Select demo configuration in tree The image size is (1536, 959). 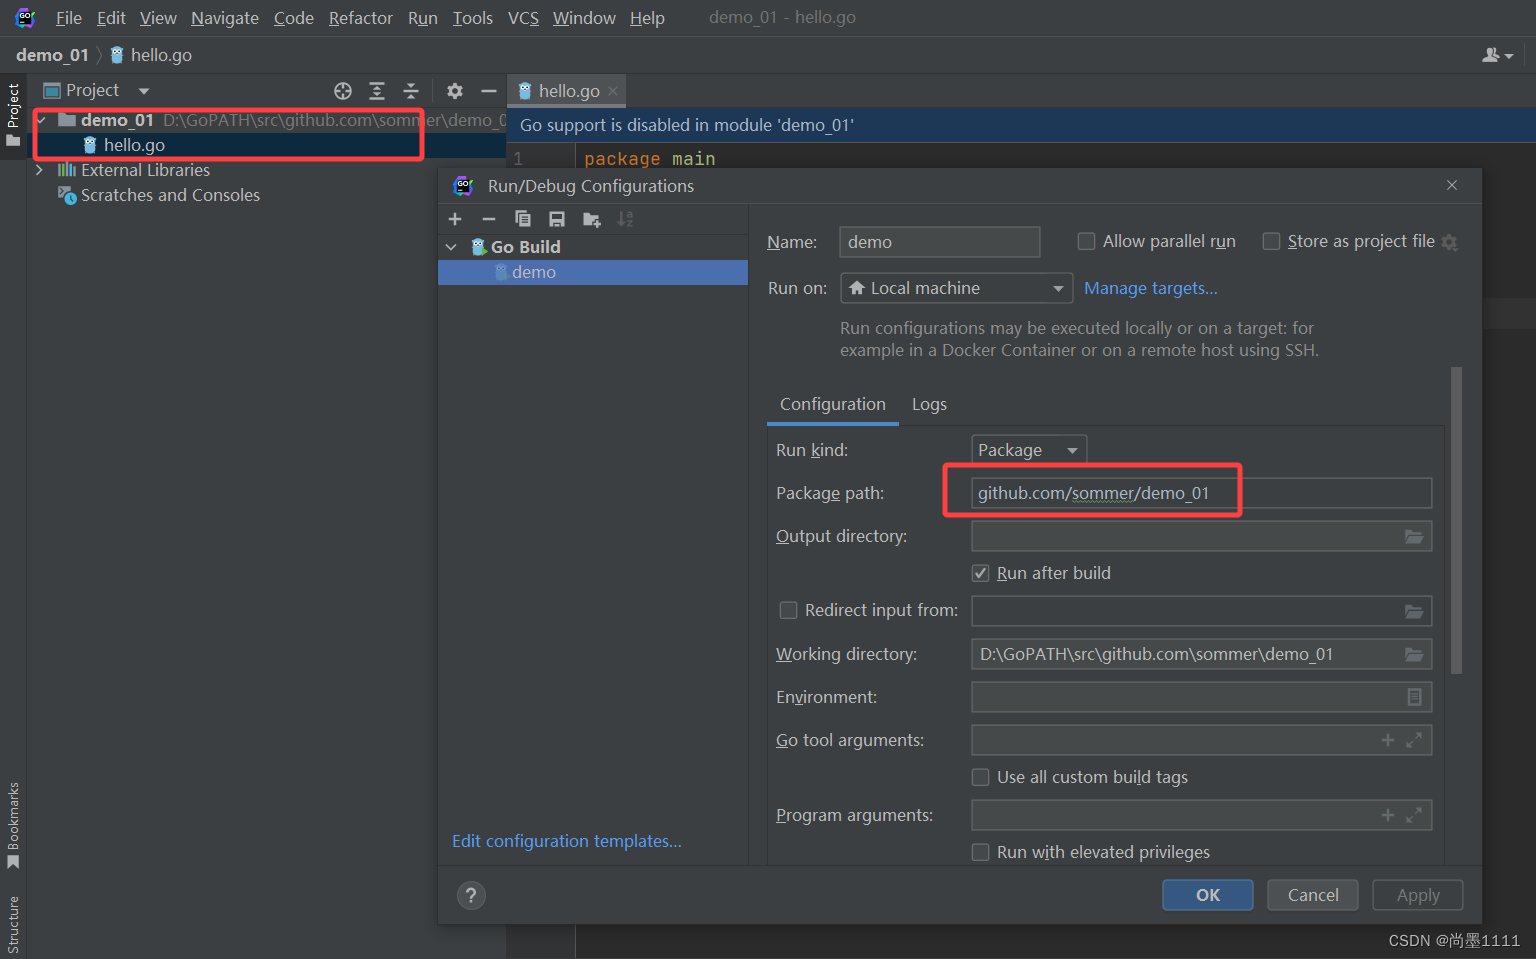pyautogui.click(x=593, y=272)
